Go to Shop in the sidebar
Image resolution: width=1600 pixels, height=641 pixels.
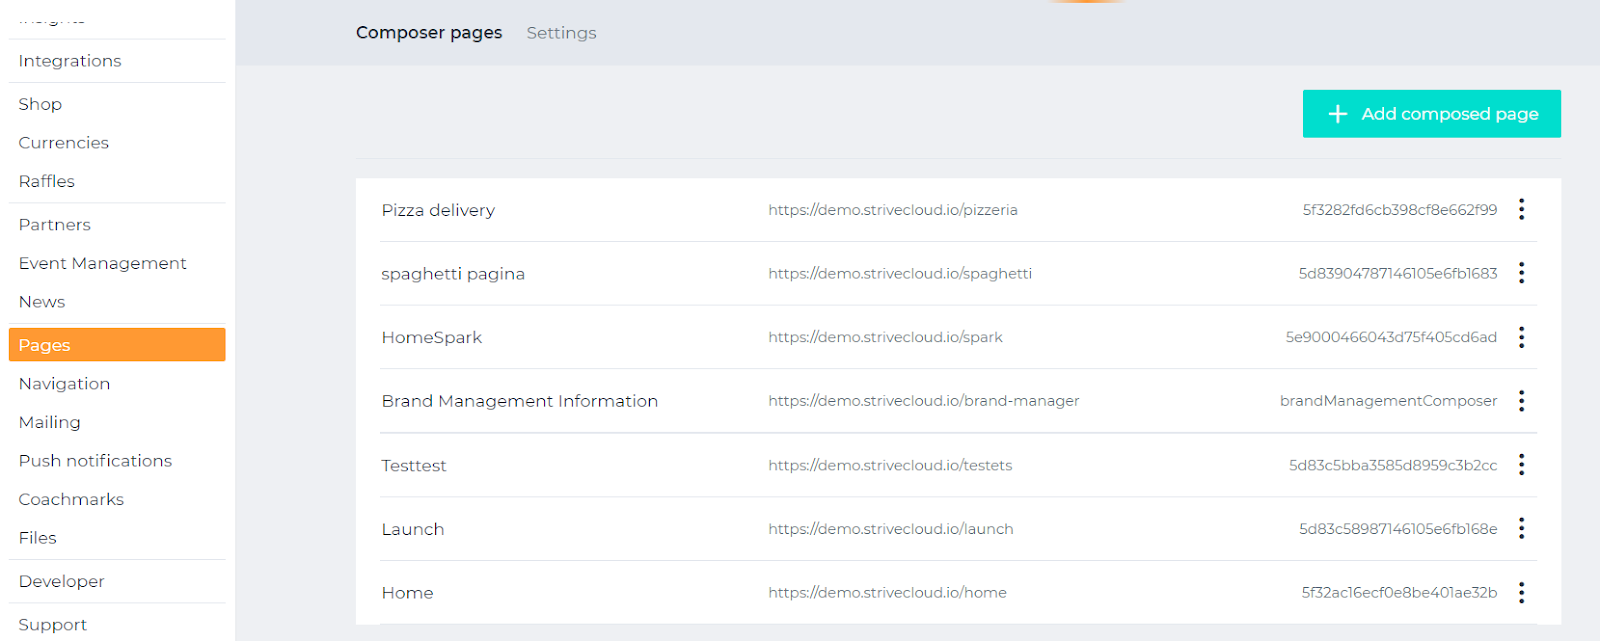pyautogui.click(x=40, y=104)
